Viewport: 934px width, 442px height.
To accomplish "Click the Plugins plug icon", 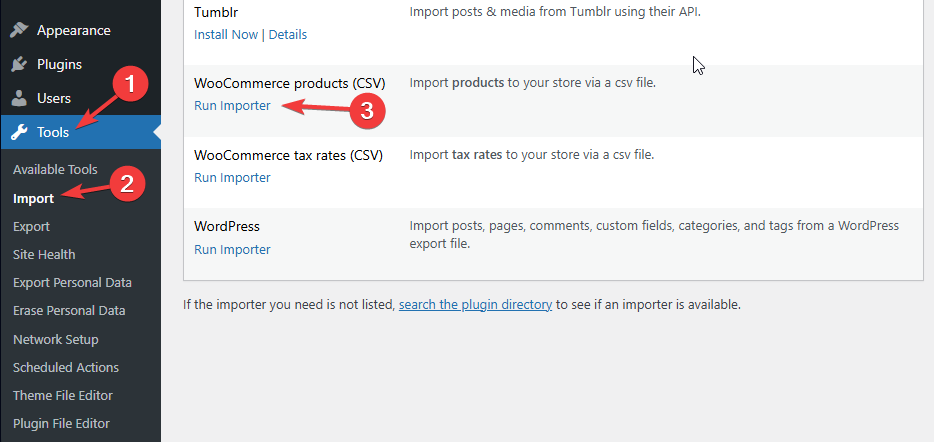I will pos(19,64).
